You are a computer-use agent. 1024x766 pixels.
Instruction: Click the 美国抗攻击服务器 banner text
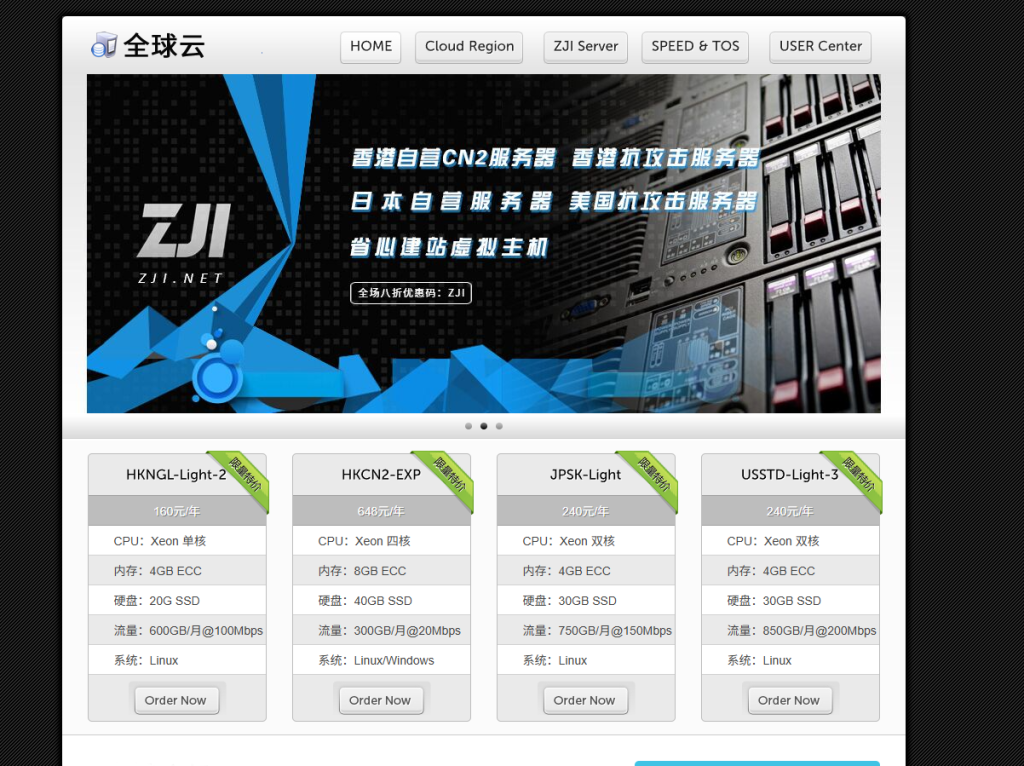pos(663,201)
